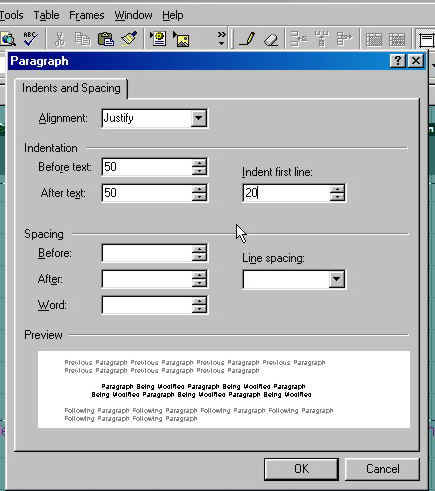Click inside the Alignment Justify field
The height and width of the screenshot is (491, 435).
tap(147, 118)
